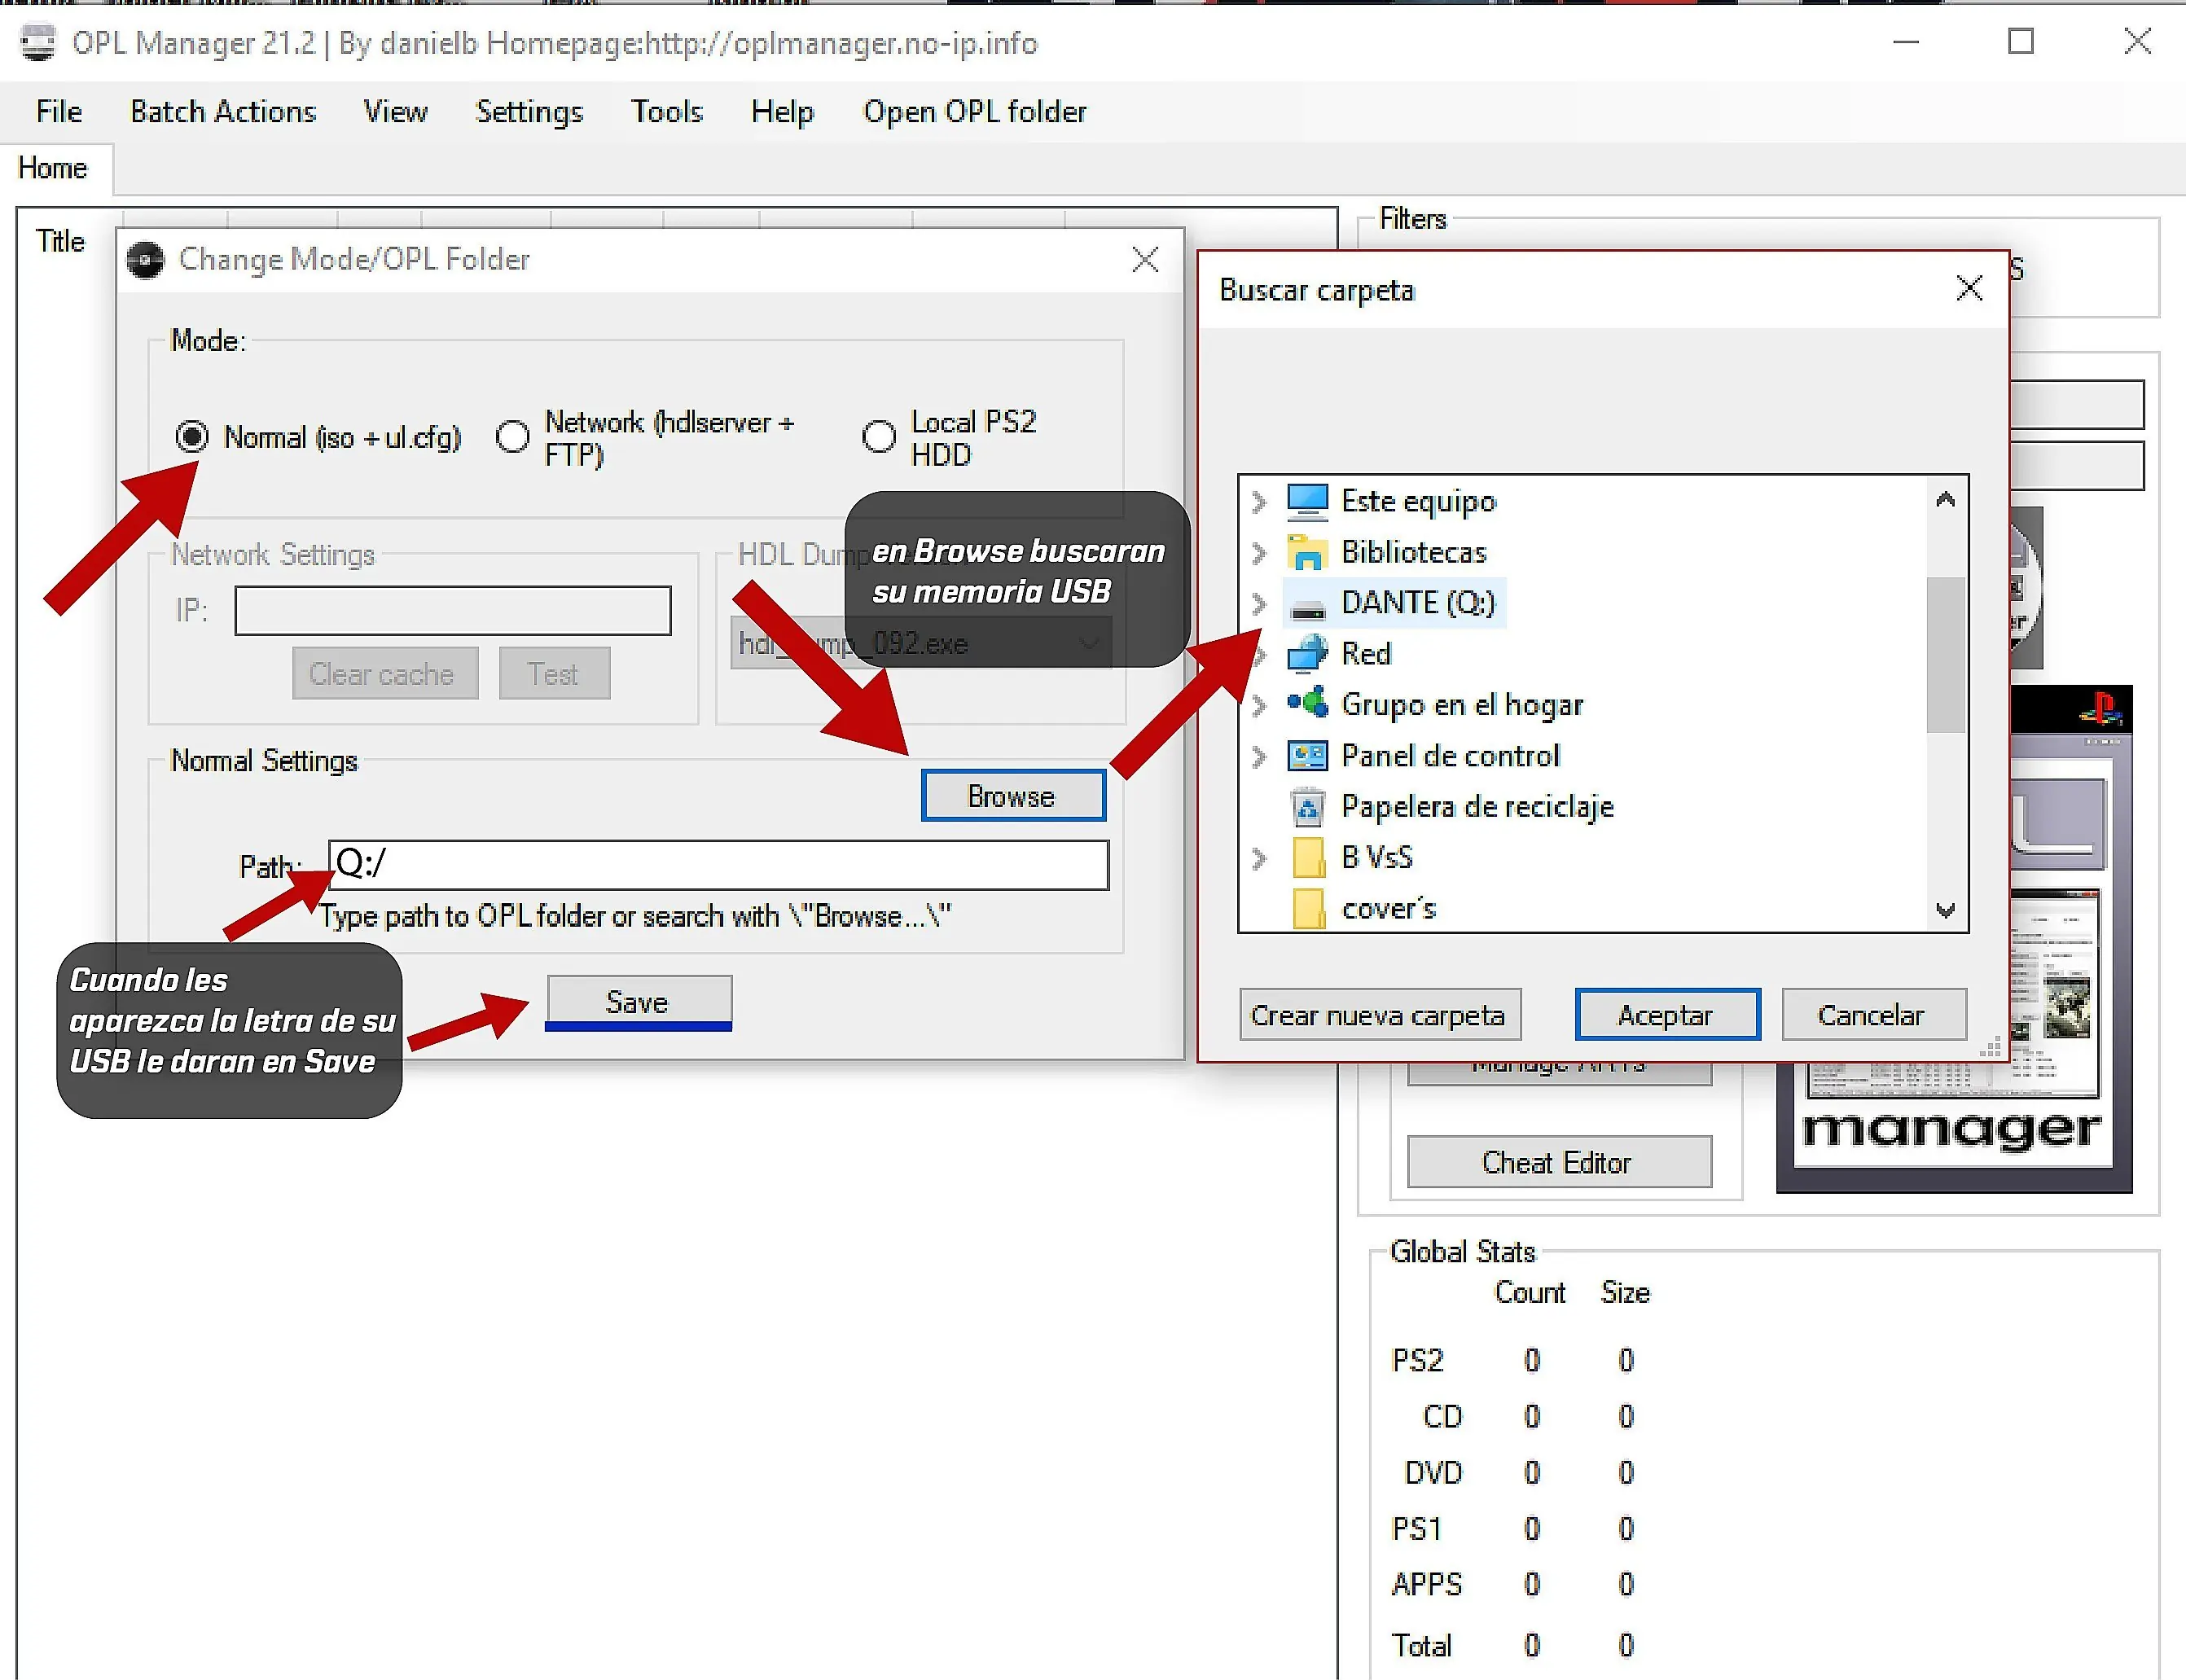Select Grupo en el hogar tree entry
The height and width of the screenshot is (1680, 2186).
(x=1462, y=705)
